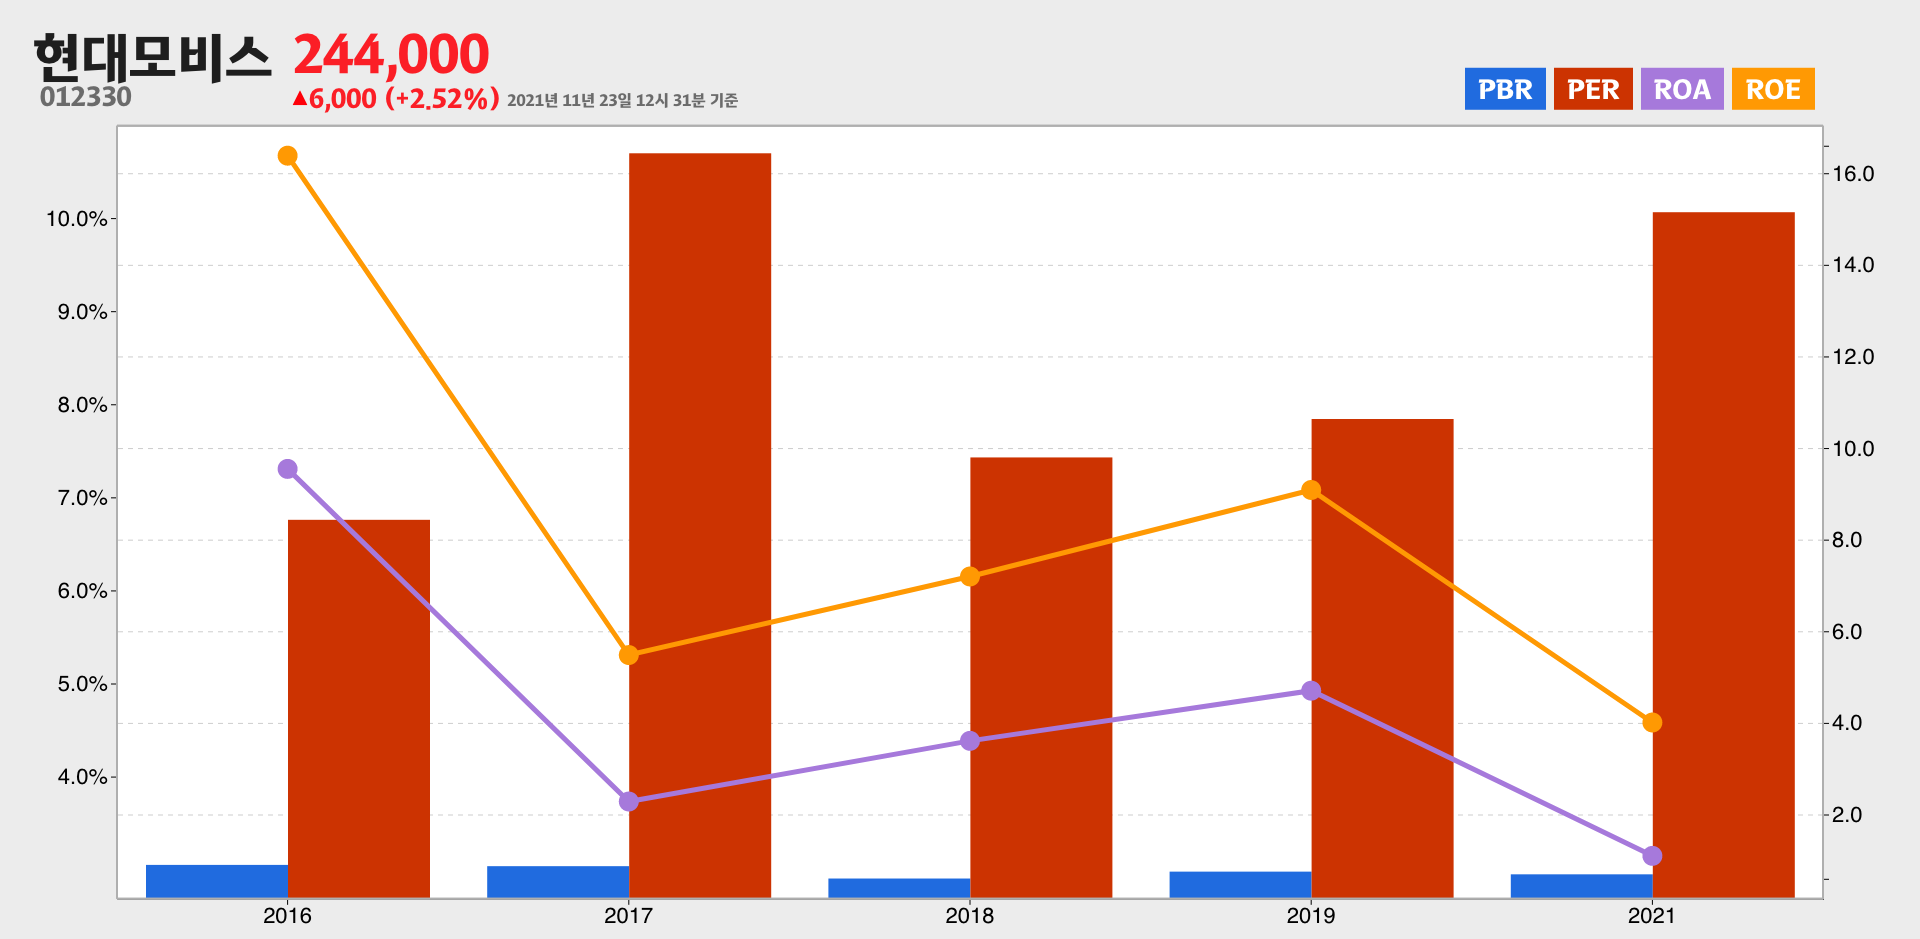The image size is (1920, 939).
Task: Click the 2018 red PER bar
Action: click(x=1041, y=678)
